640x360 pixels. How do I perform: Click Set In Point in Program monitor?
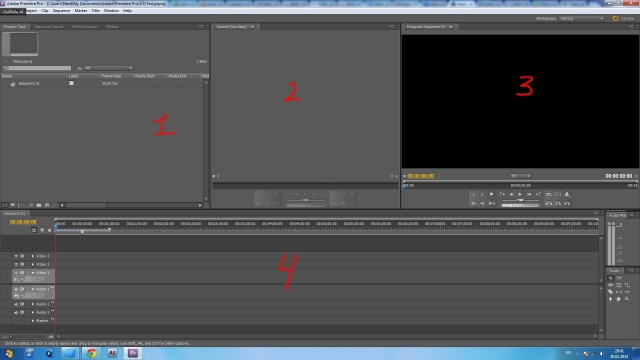(474, 195)
